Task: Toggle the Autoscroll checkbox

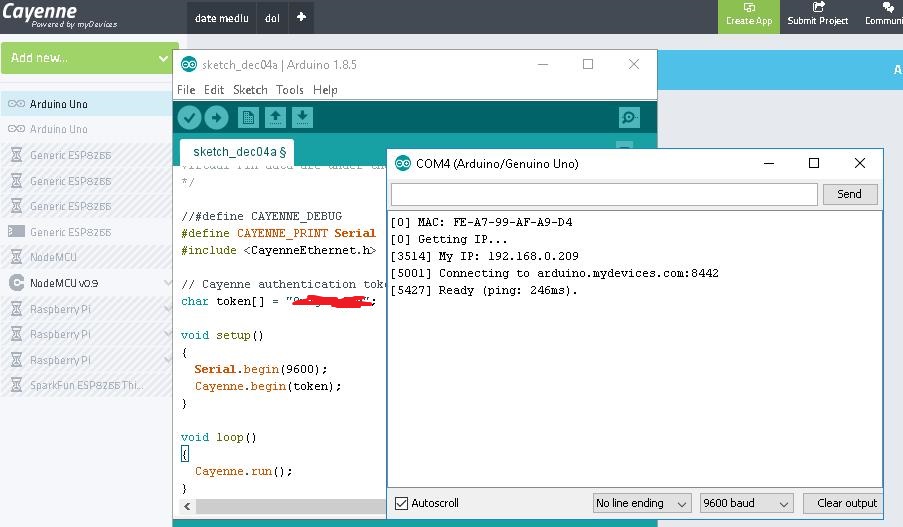Action: pyautogui.click(x=401, y=503)
